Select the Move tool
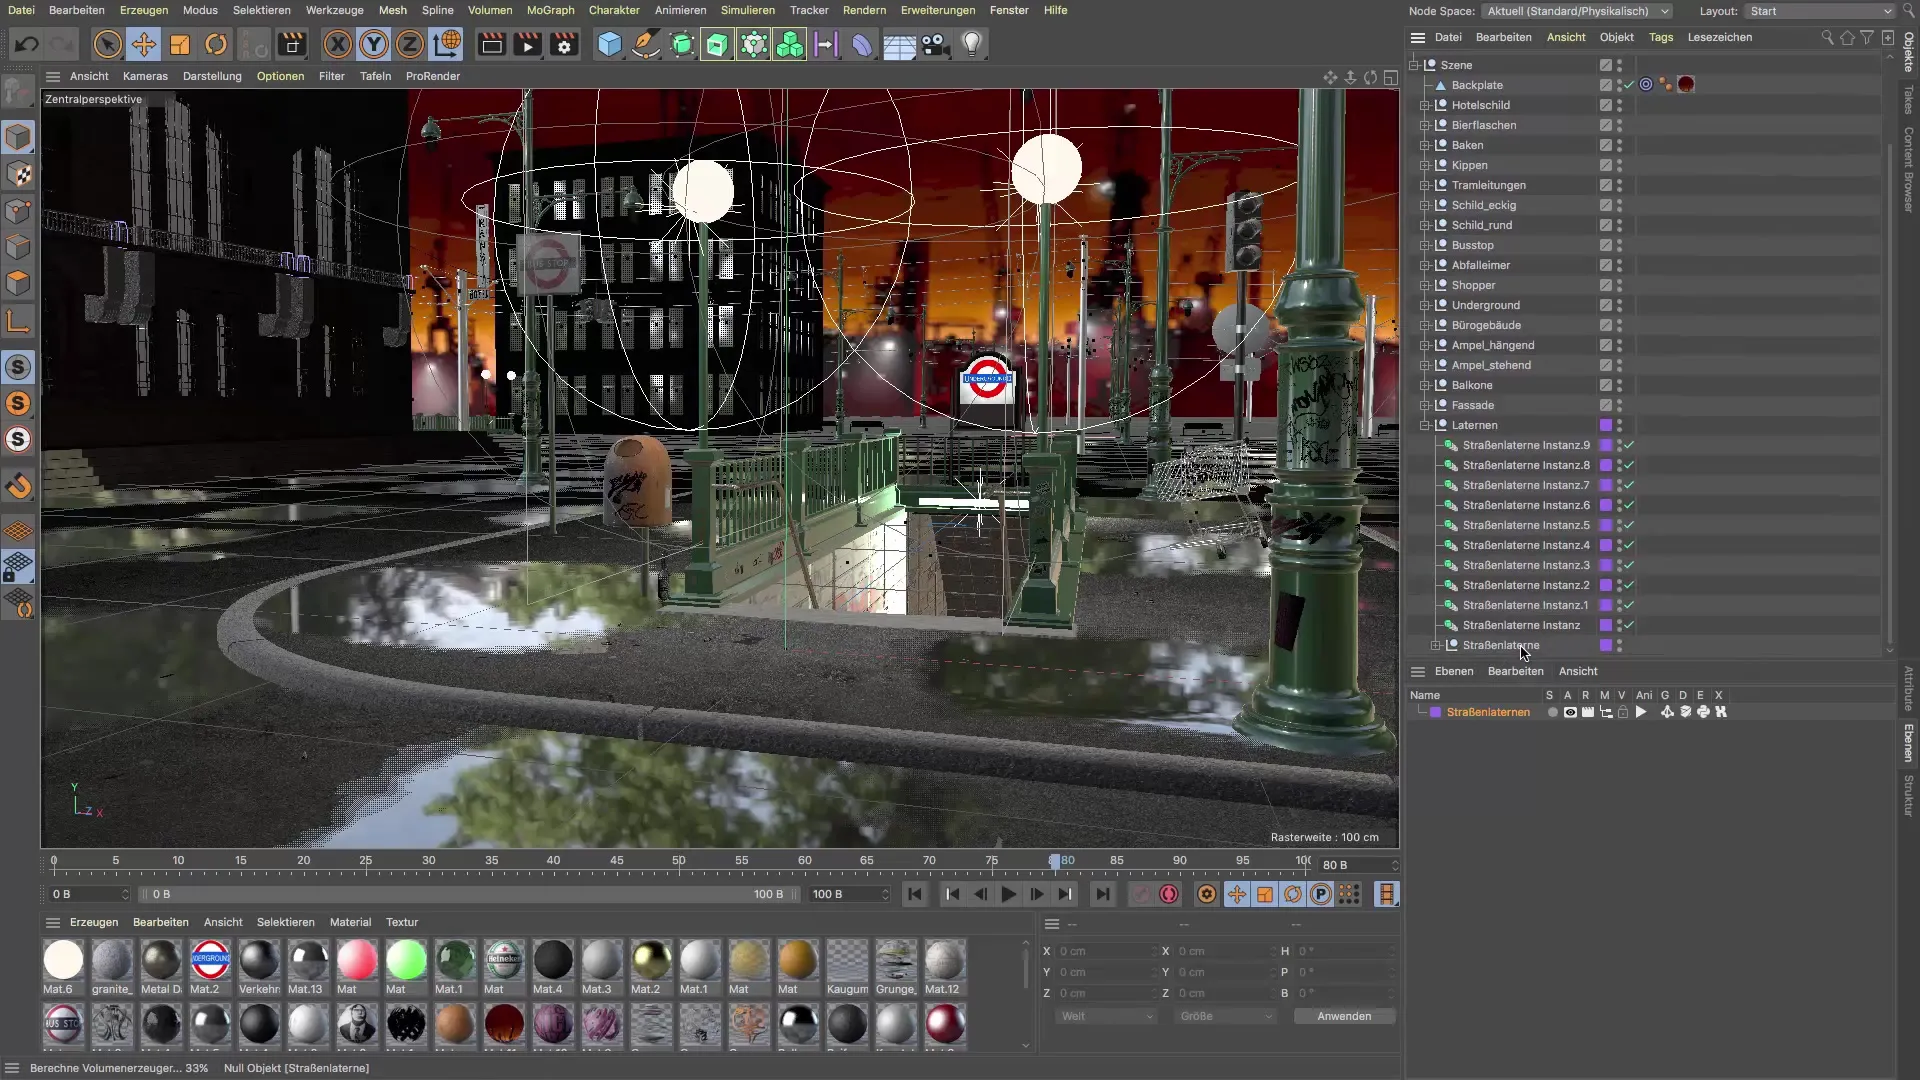Viewport: 1920px width, 1080px height. (x=143, y=44)
